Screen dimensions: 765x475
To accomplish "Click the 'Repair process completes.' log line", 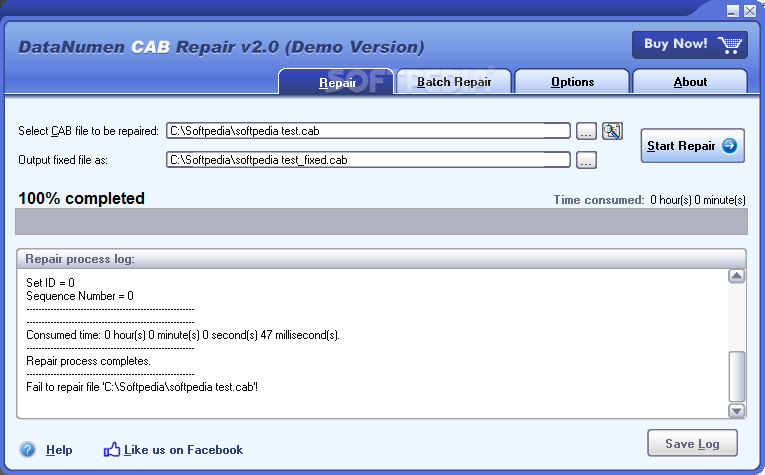I will coord(88,361).
